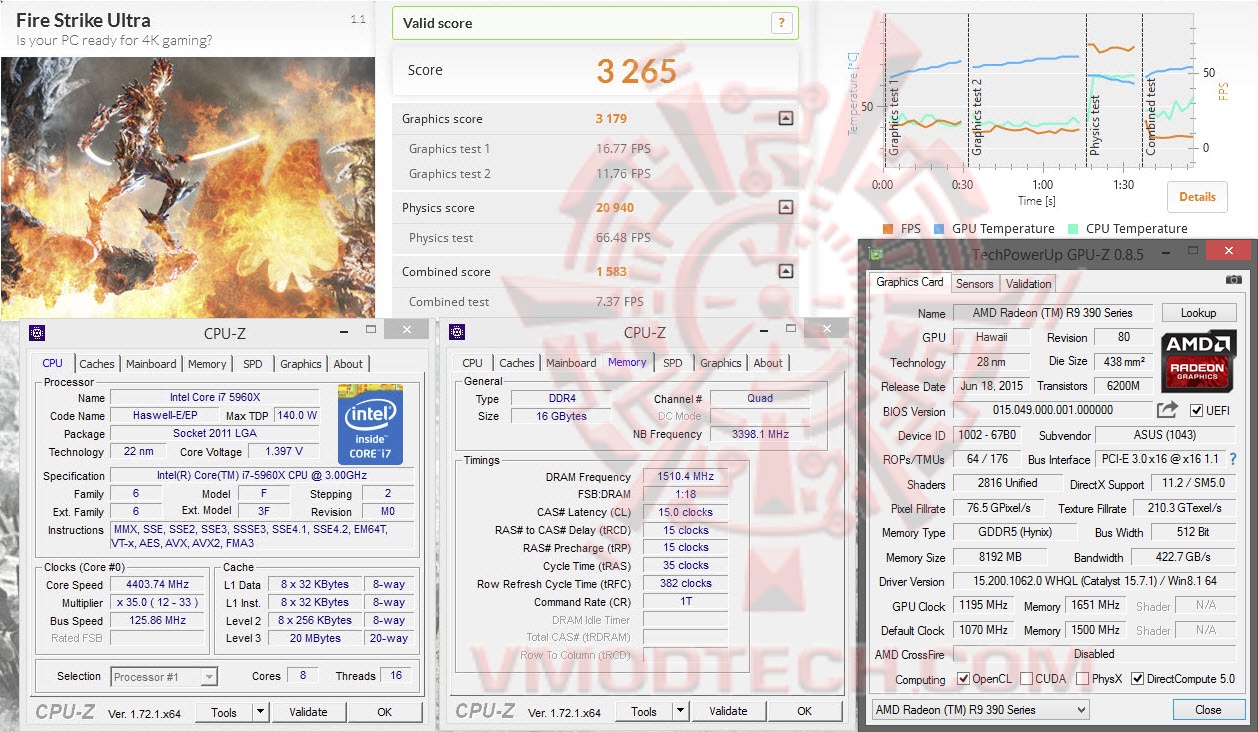The width and height of the screenshot is (1258, 732).
Task: Collapse the Physics score section
Action: [x=785, y=207]
